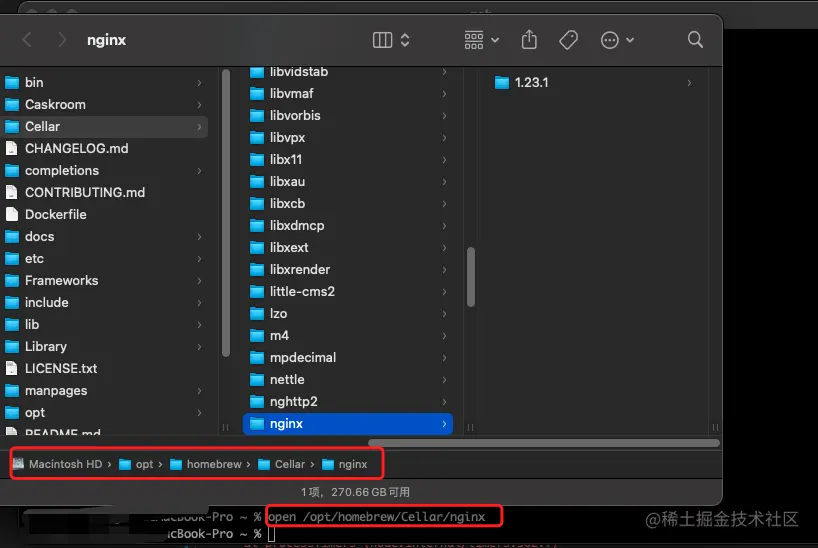The image size is (818, 548).
Task: Select the libx11 folder
Action: pos(348,159)
